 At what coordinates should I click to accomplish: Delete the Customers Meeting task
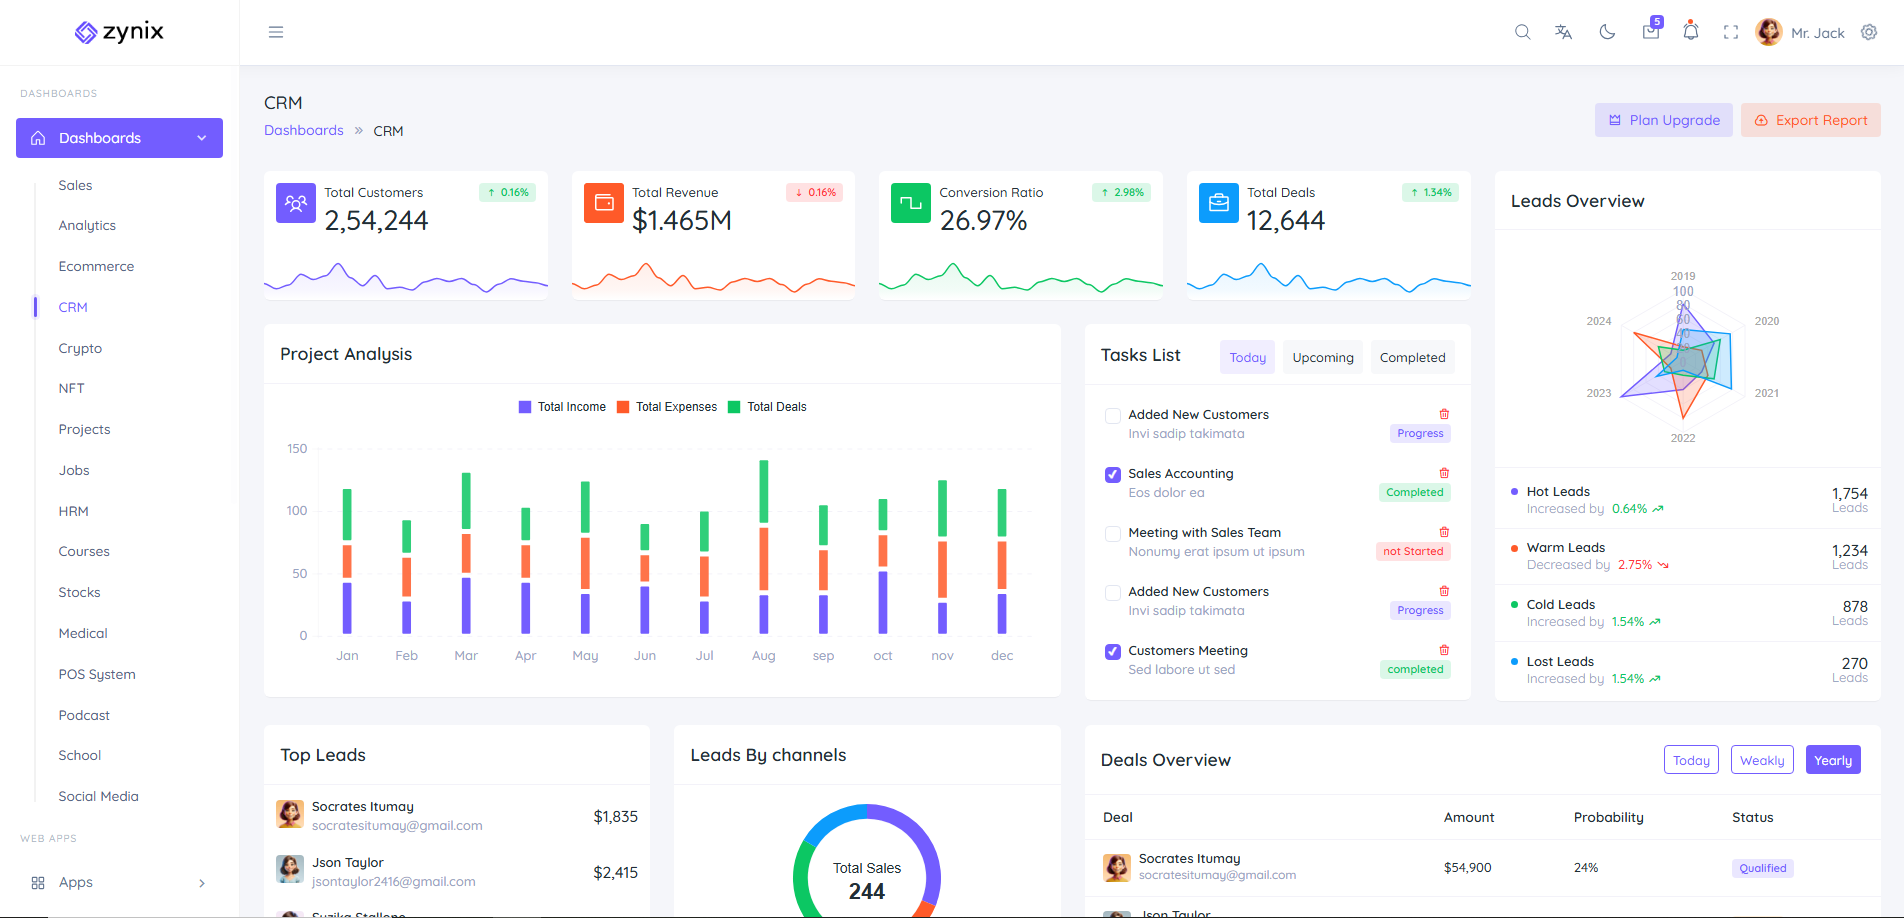pyautogui.click(x=1444, y=650)
